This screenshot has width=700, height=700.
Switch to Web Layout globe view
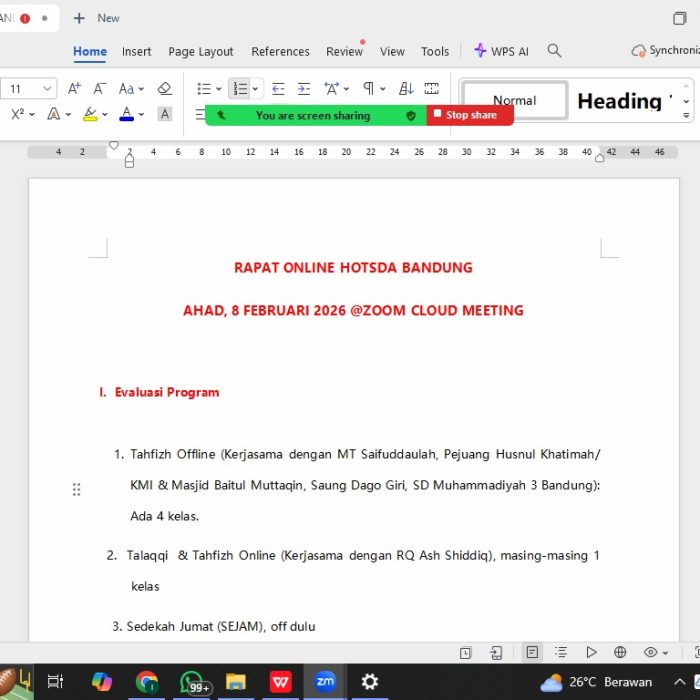click(x=620, y=652)
